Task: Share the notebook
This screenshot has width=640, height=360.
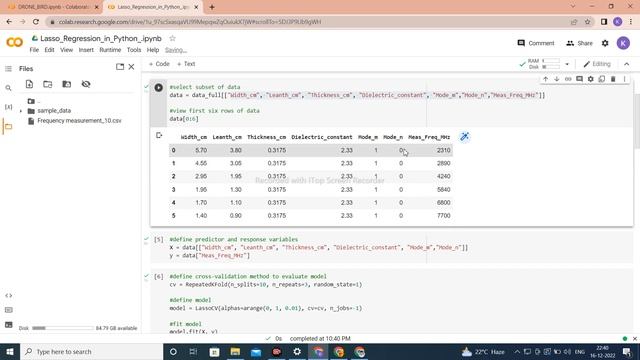Action: pyautogui.click(x=579, y=43)
